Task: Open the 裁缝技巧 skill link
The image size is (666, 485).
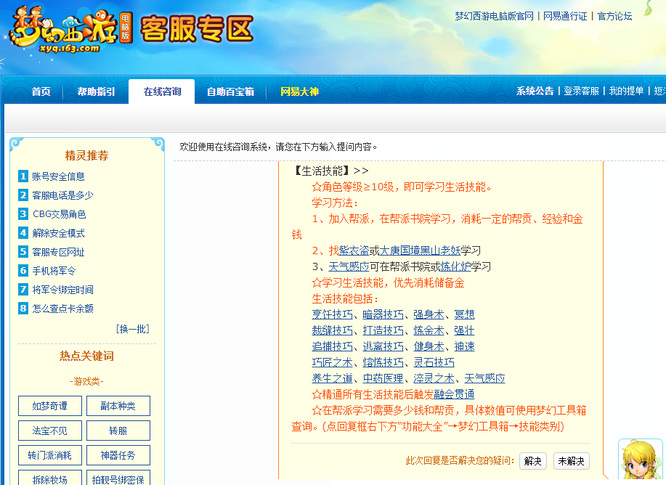Action: (x=332, y=330)
